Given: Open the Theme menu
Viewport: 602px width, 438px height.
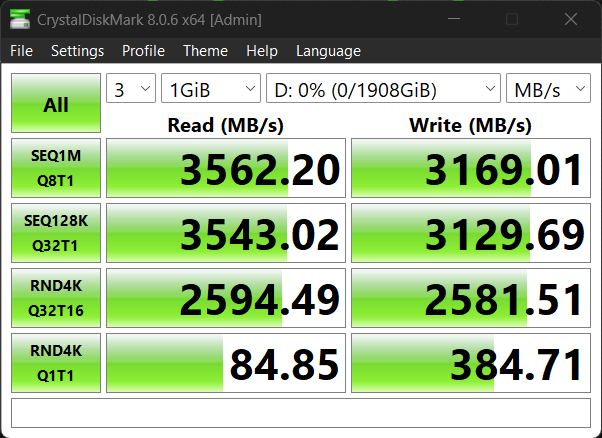Looking at the screenshot, I should (205, 51).
